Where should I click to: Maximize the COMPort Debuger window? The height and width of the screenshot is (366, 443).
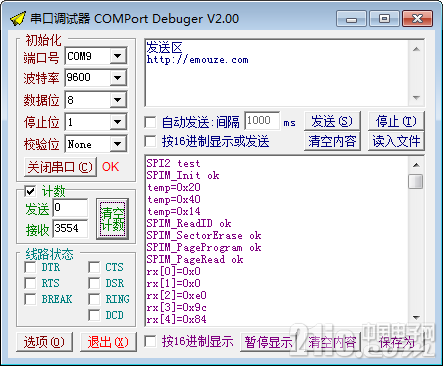(x=384, y=19)
